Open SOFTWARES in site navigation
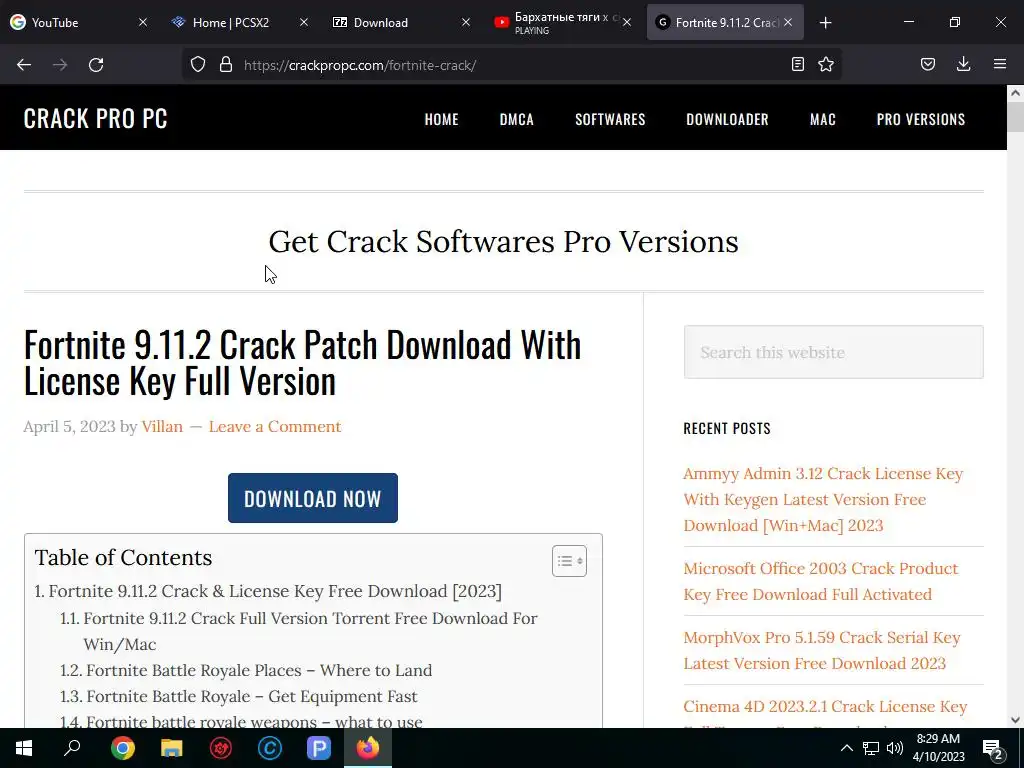Screen dimensions: 1024x768 [610, 119]
